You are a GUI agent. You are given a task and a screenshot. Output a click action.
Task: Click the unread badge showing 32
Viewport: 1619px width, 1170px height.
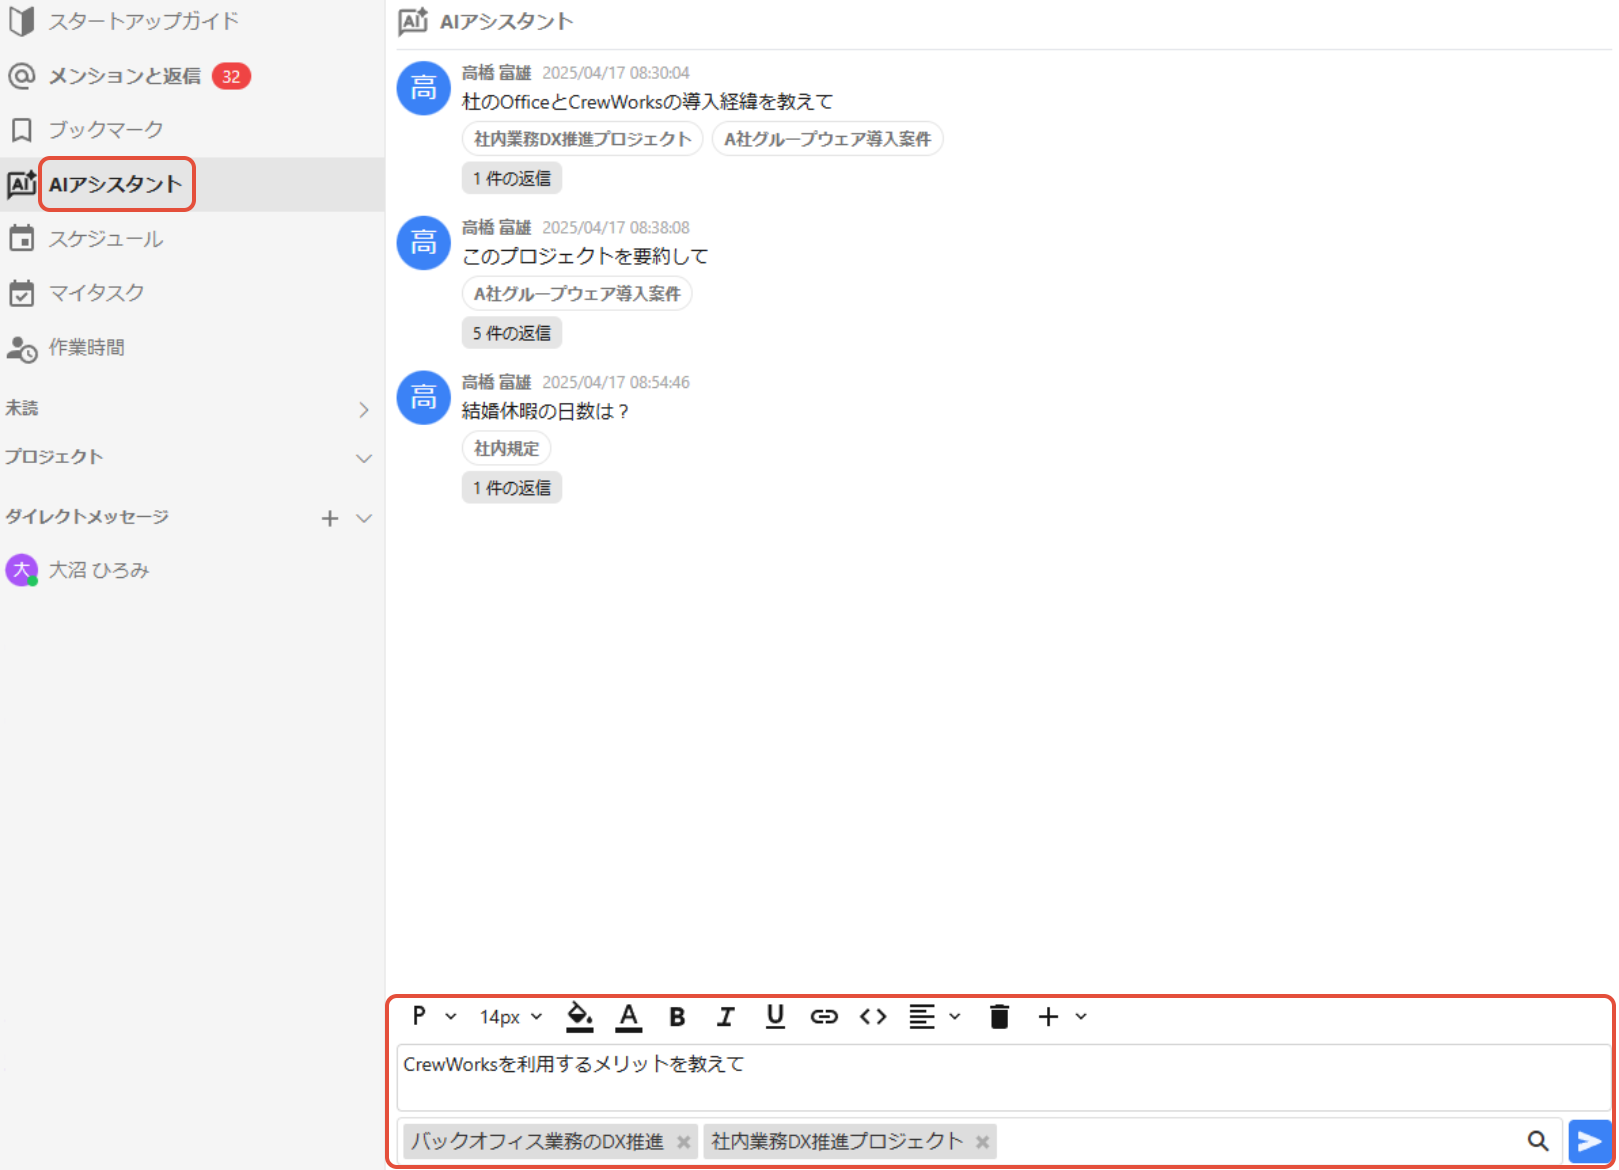pyautogui.click(x=231, y=76)
